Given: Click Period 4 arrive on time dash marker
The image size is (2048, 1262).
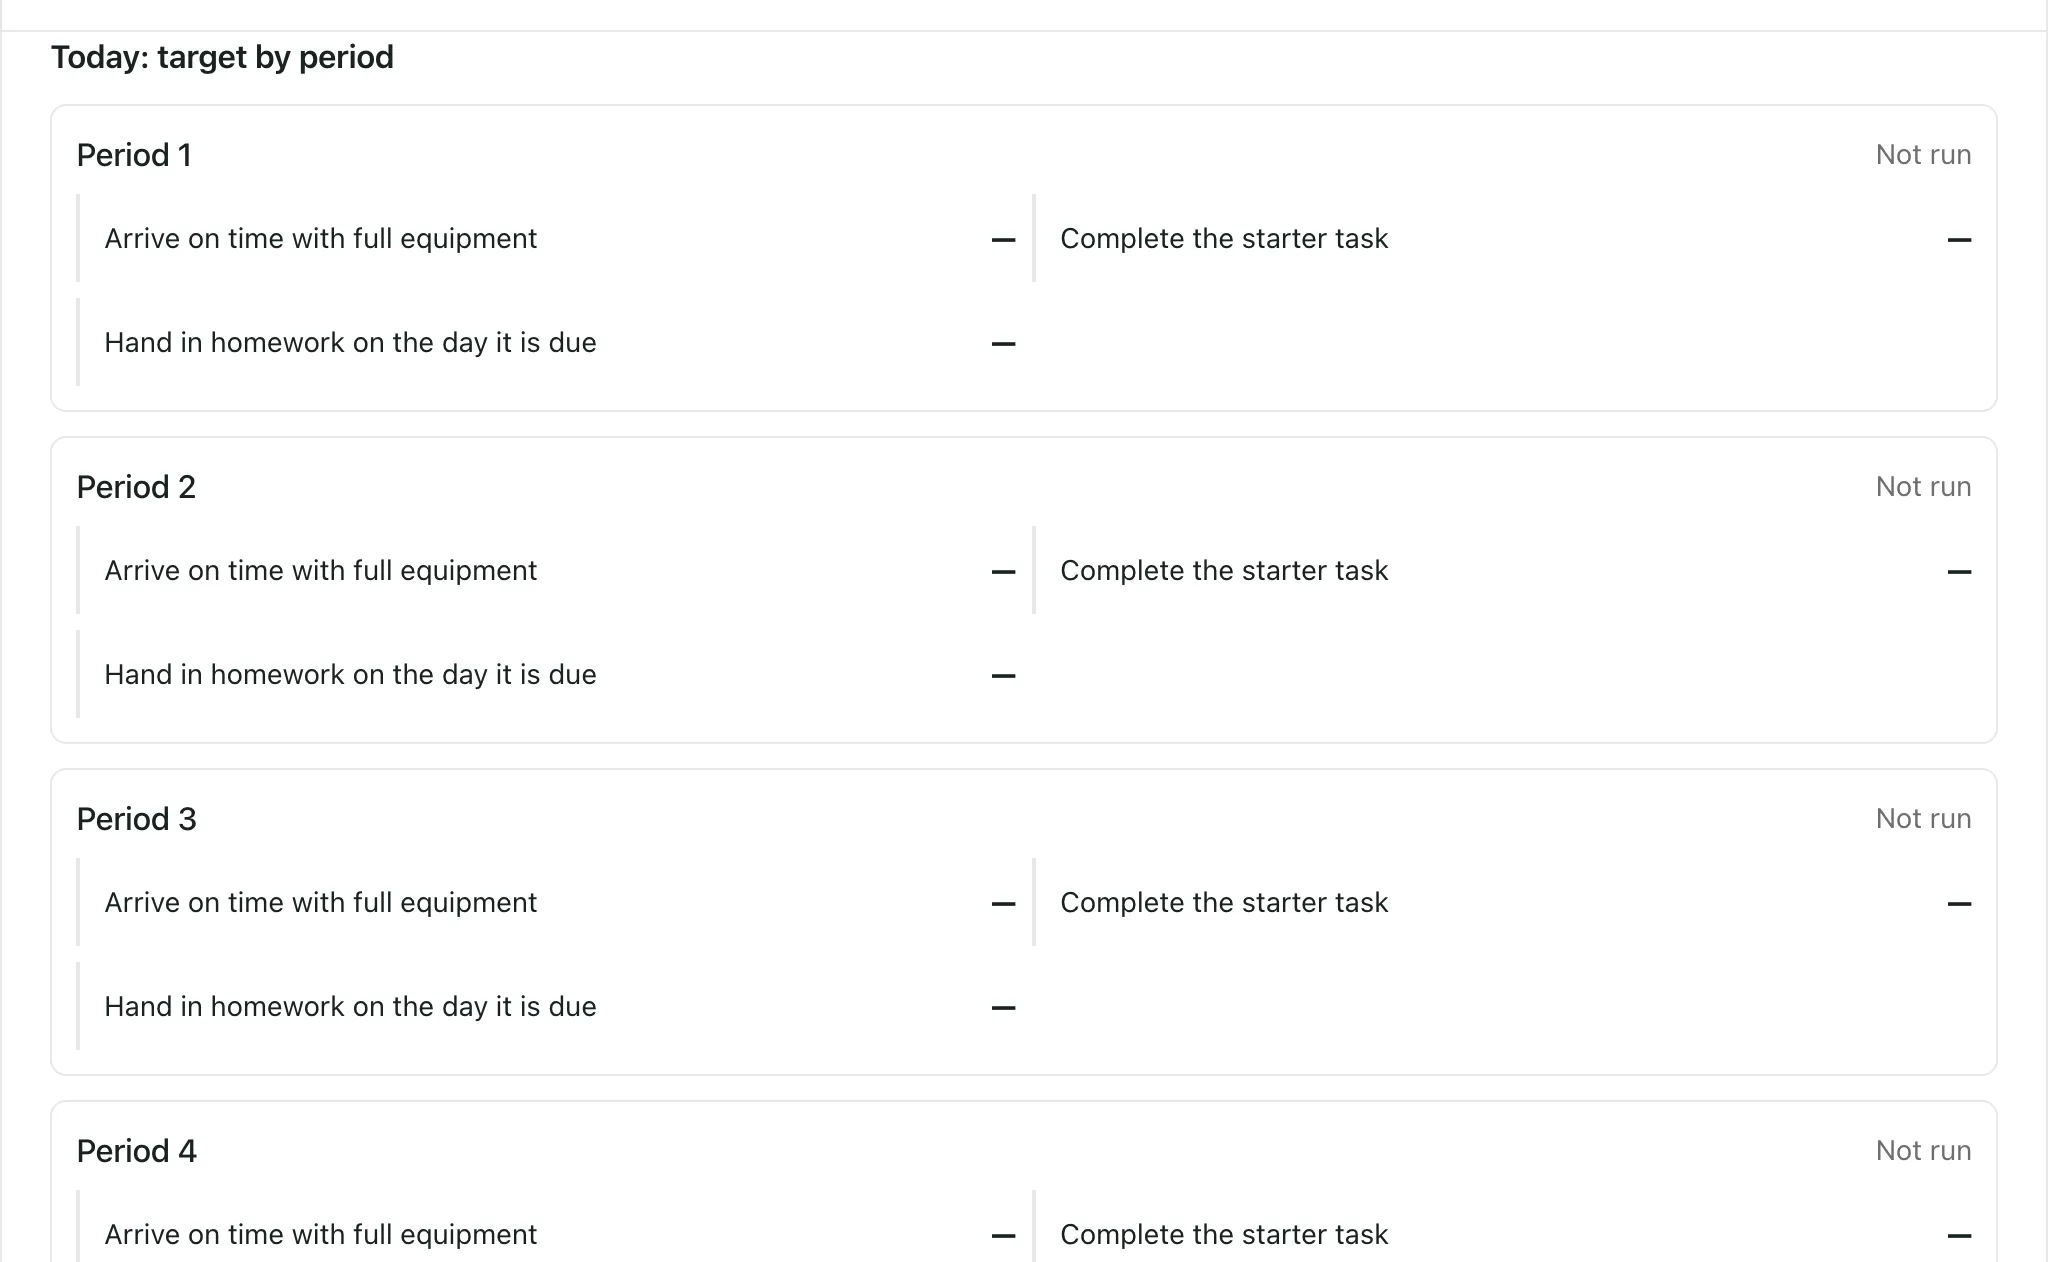Looking at the screenshot, I should point(1003,1236).
